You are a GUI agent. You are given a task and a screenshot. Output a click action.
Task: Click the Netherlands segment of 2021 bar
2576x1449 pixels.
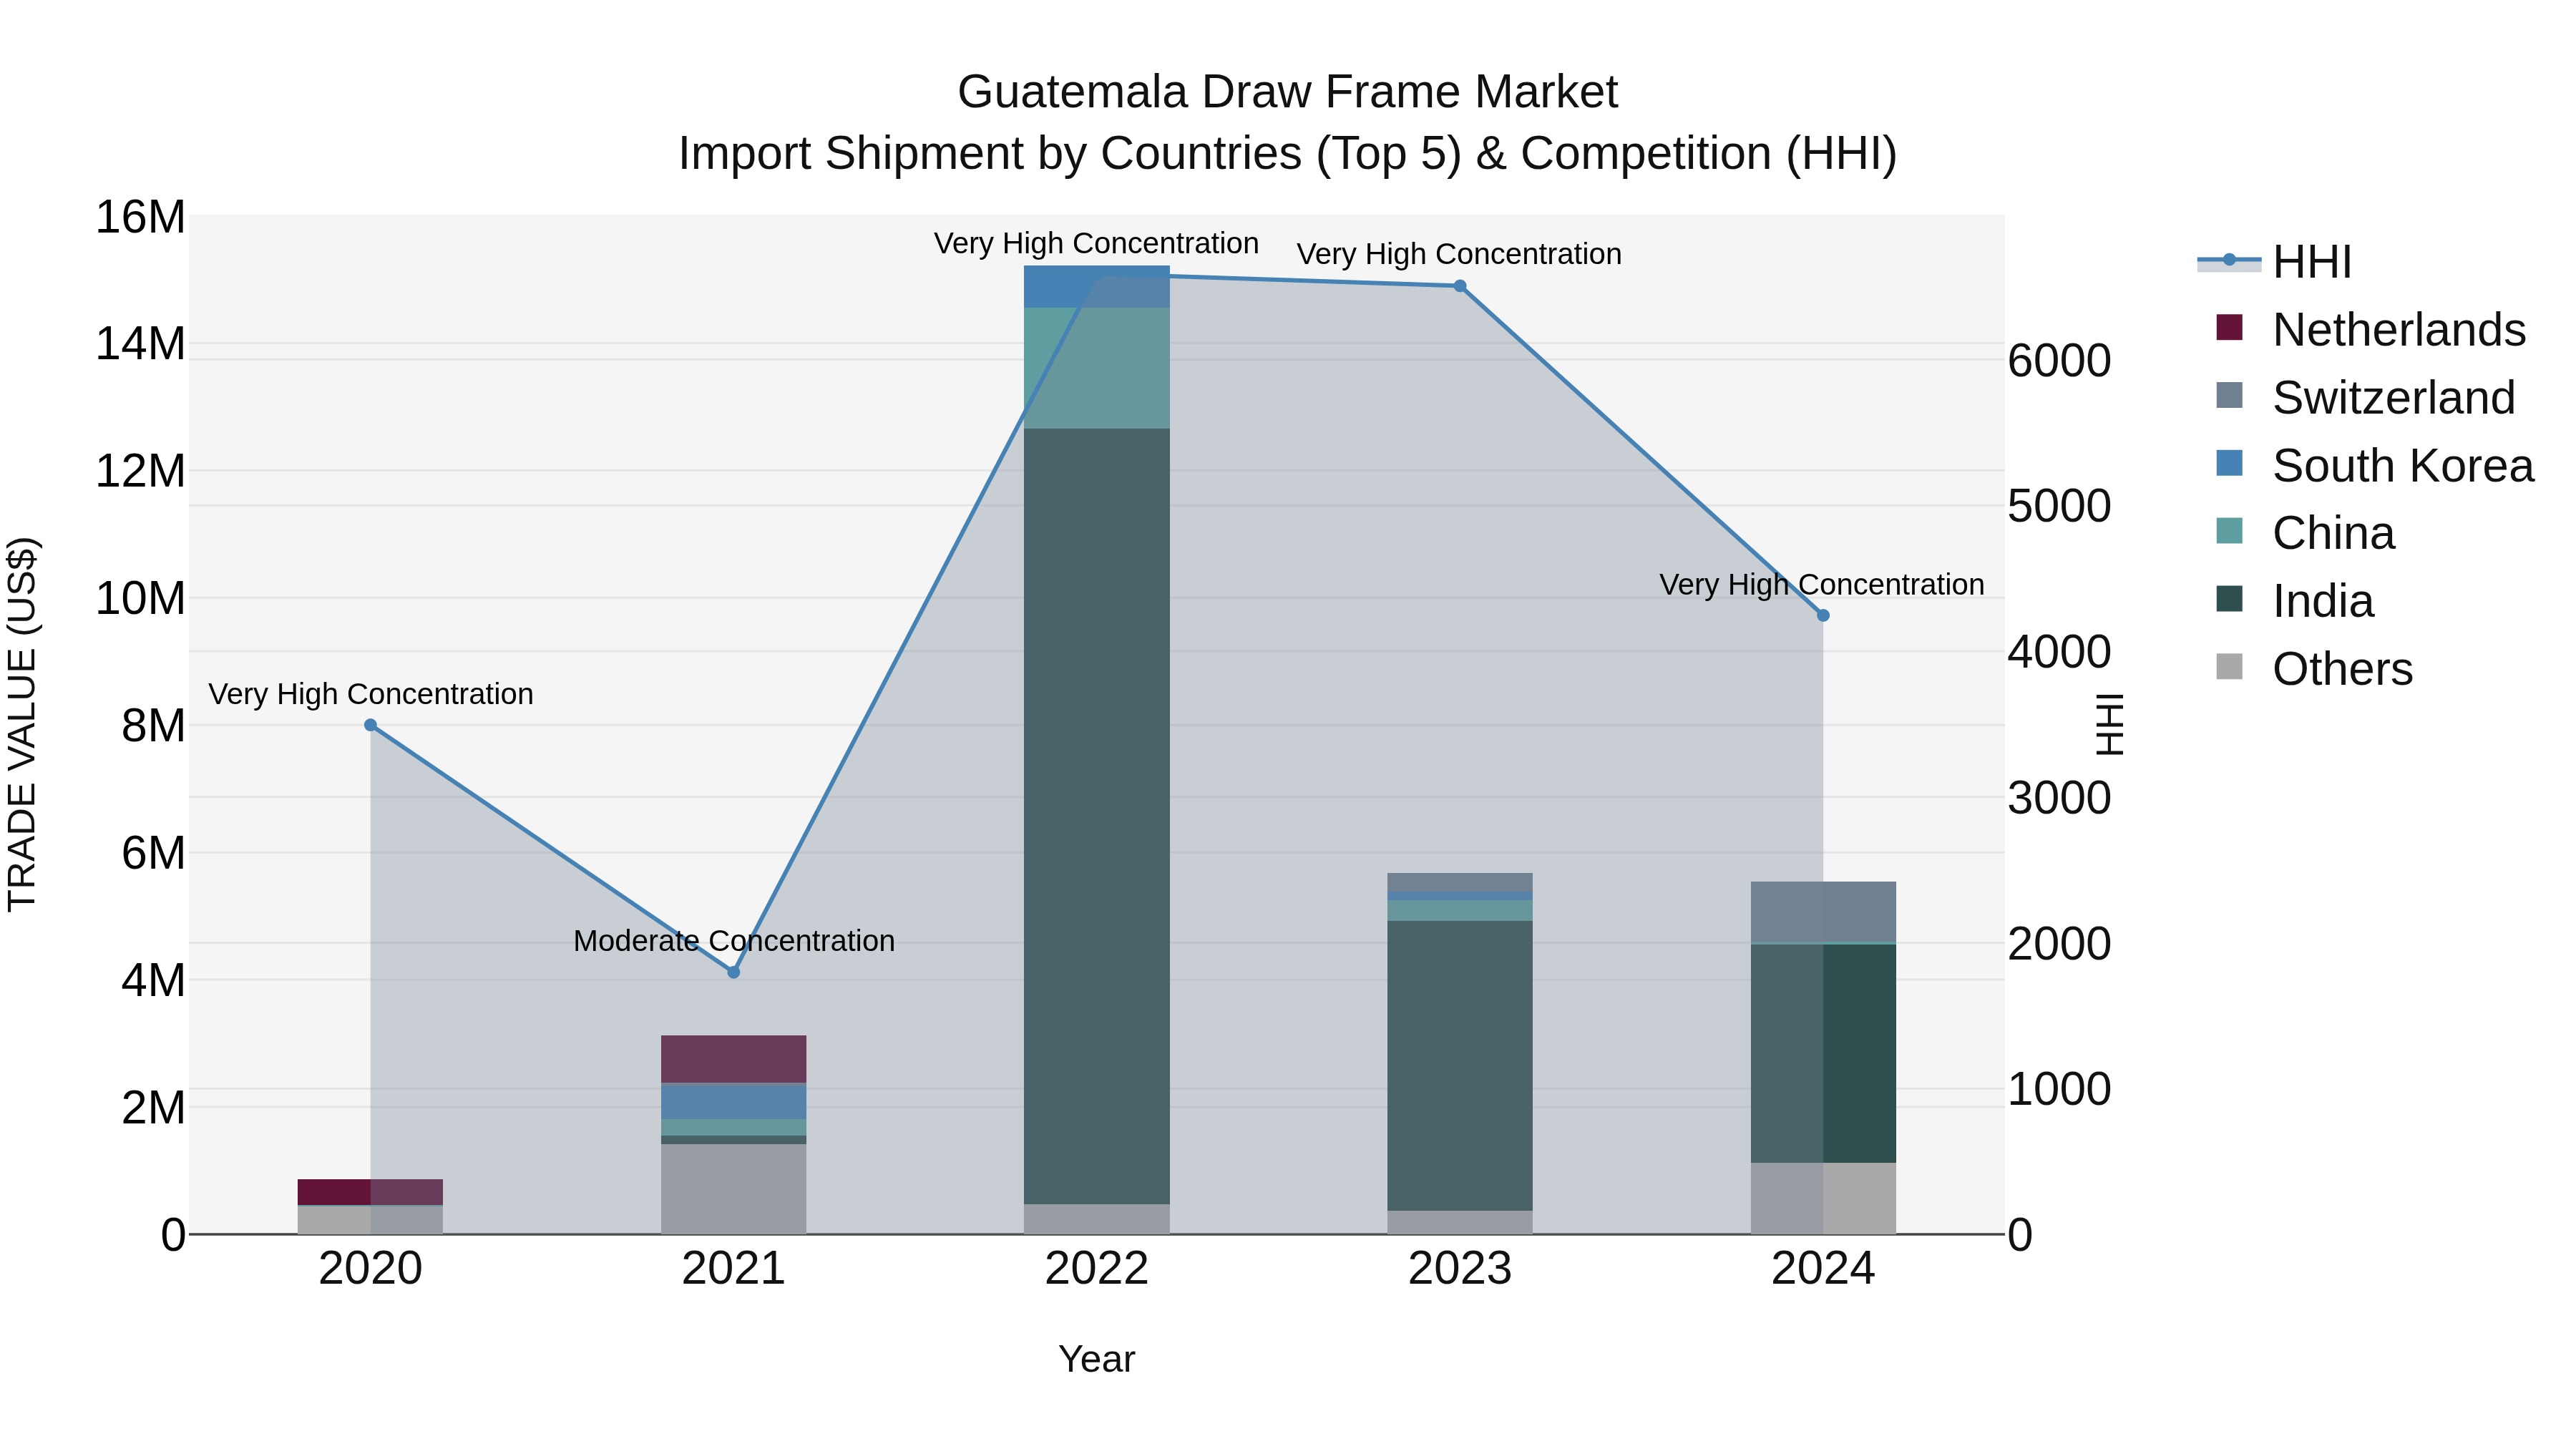click(734, 1059)
